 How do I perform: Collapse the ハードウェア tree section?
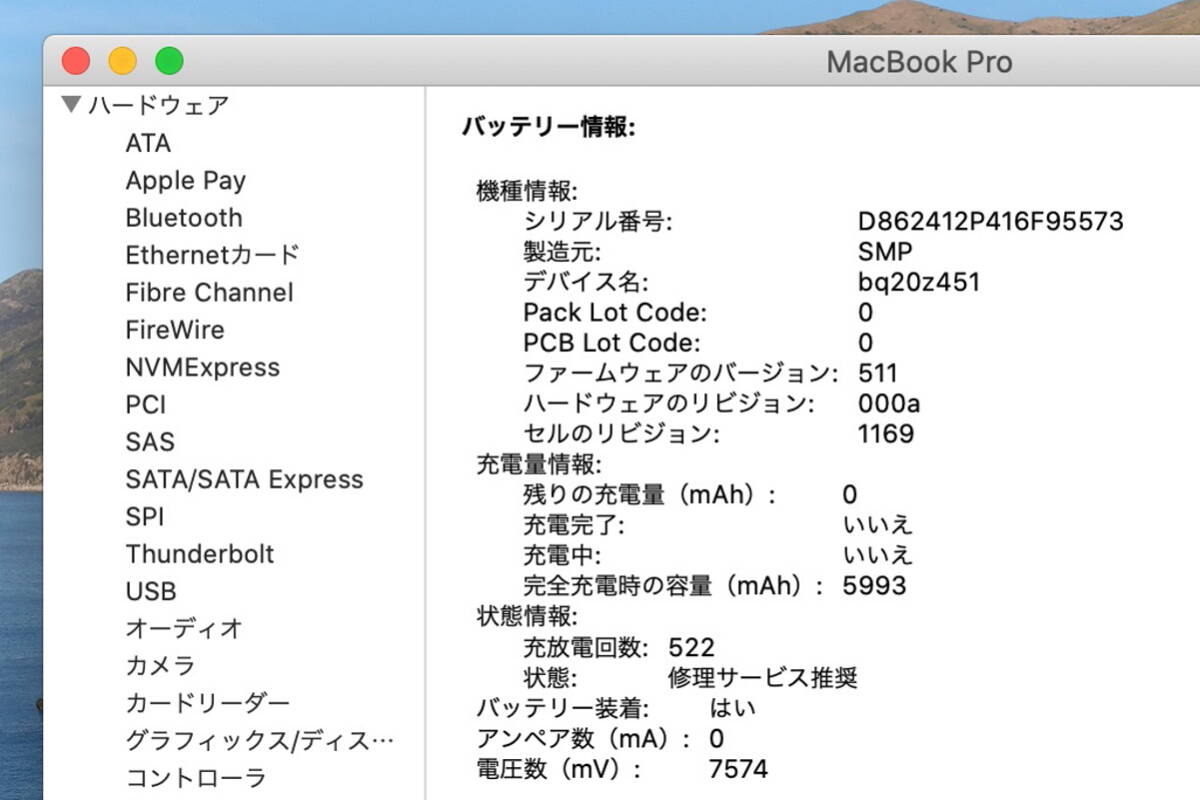(70, 105)
